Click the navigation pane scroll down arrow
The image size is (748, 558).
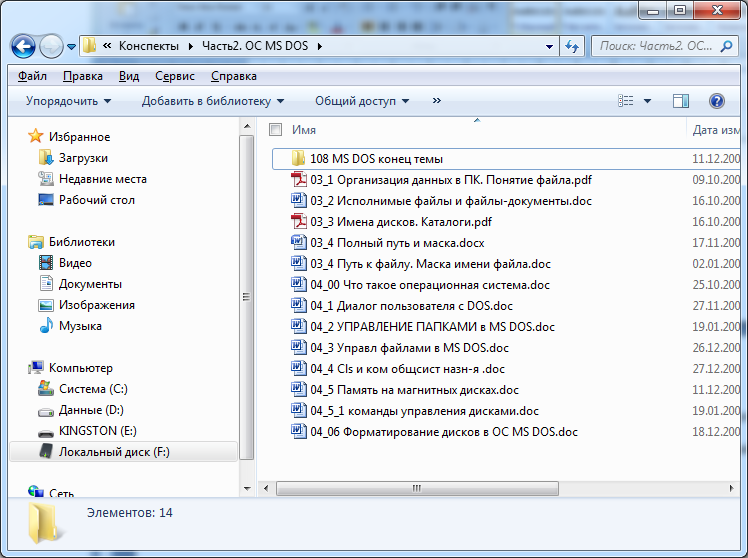click(x=247, y=488)
